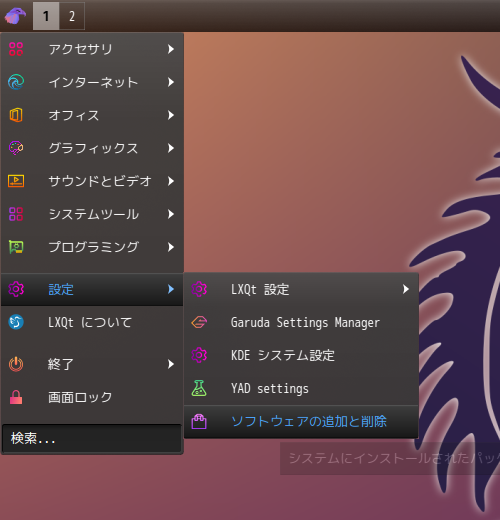Click the システムツール grid icon
This screenshot has width=500, height=520.
[16, 214]
